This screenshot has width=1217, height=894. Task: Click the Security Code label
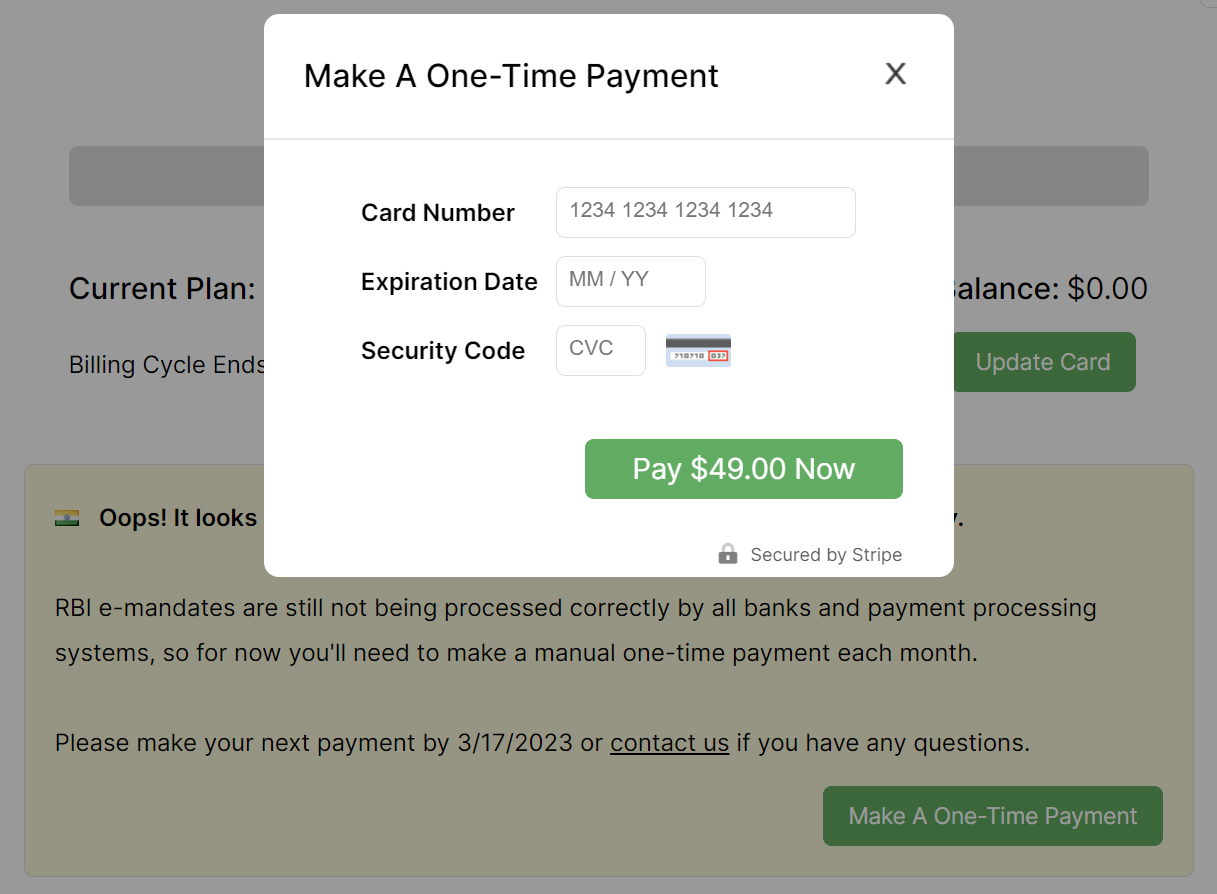(443, 351)
